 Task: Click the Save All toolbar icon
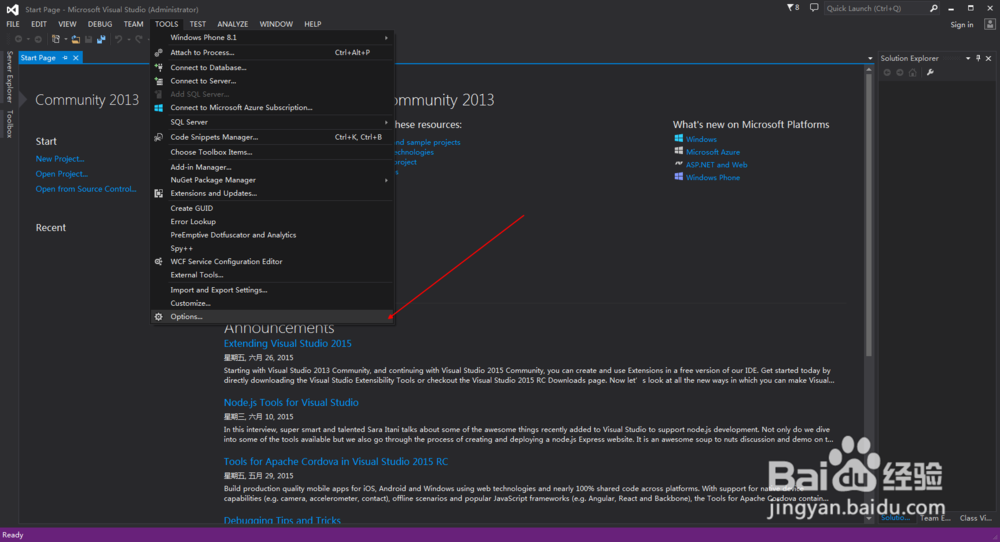coord(101,40)
